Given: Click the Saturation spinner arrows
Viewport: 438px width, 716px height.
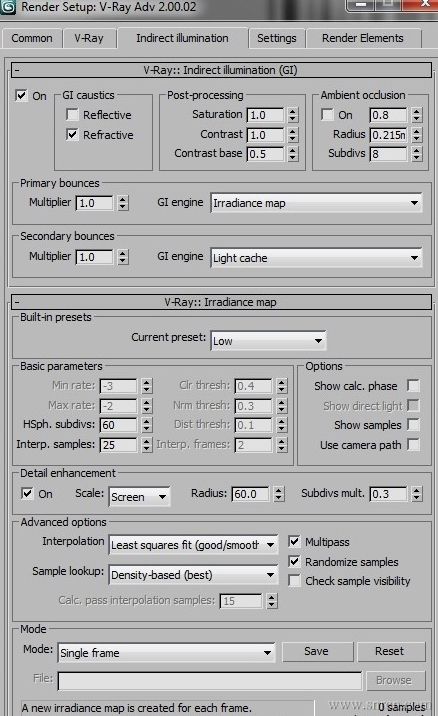Looking at the screenshot, I should tap(293, 115).
